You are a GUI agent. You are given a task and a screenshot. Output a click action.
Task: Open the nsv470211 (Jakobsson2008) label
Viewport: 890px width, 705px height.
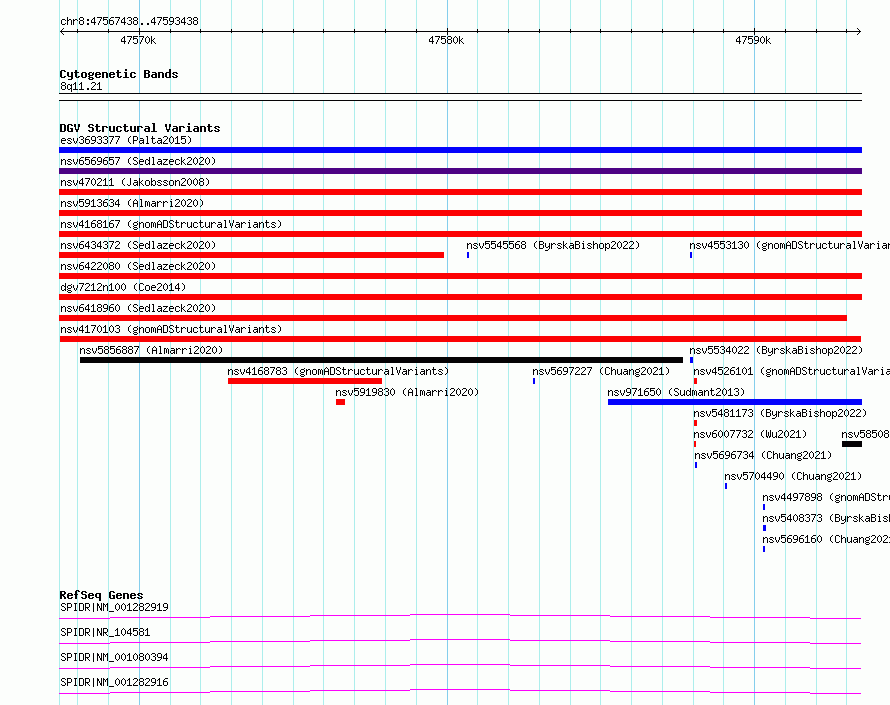[x=135, y=182]
